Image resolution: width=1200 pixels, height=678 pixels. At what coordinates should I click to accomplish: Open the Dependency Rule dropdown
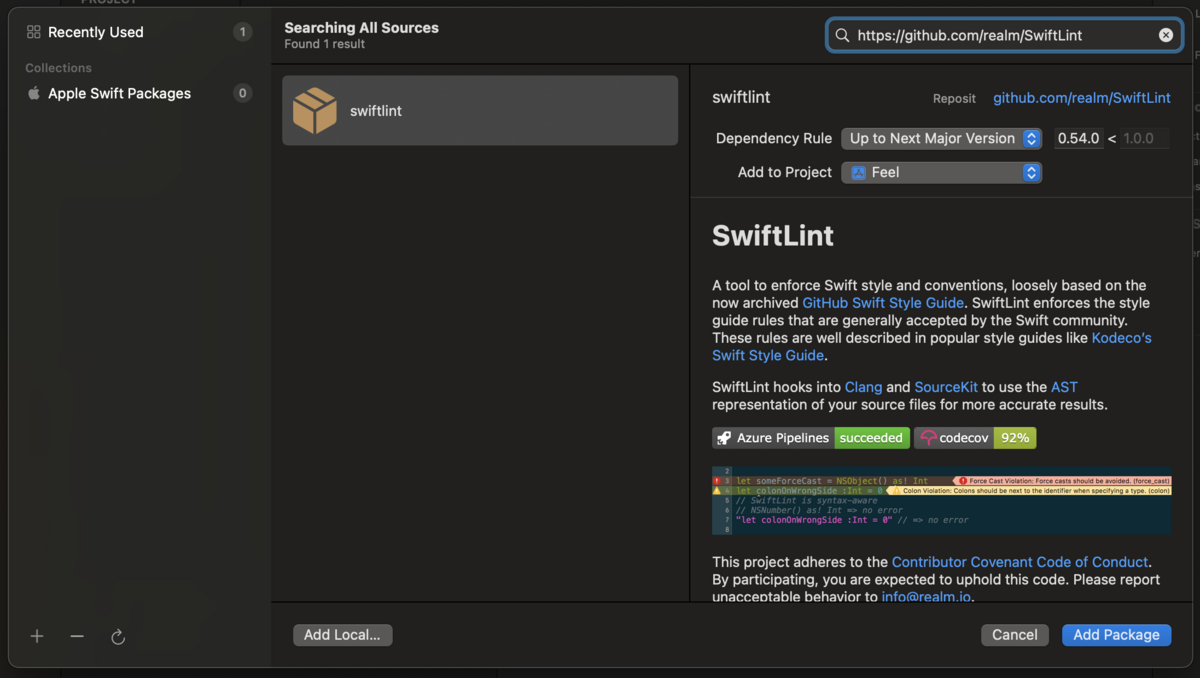point(941,139)
